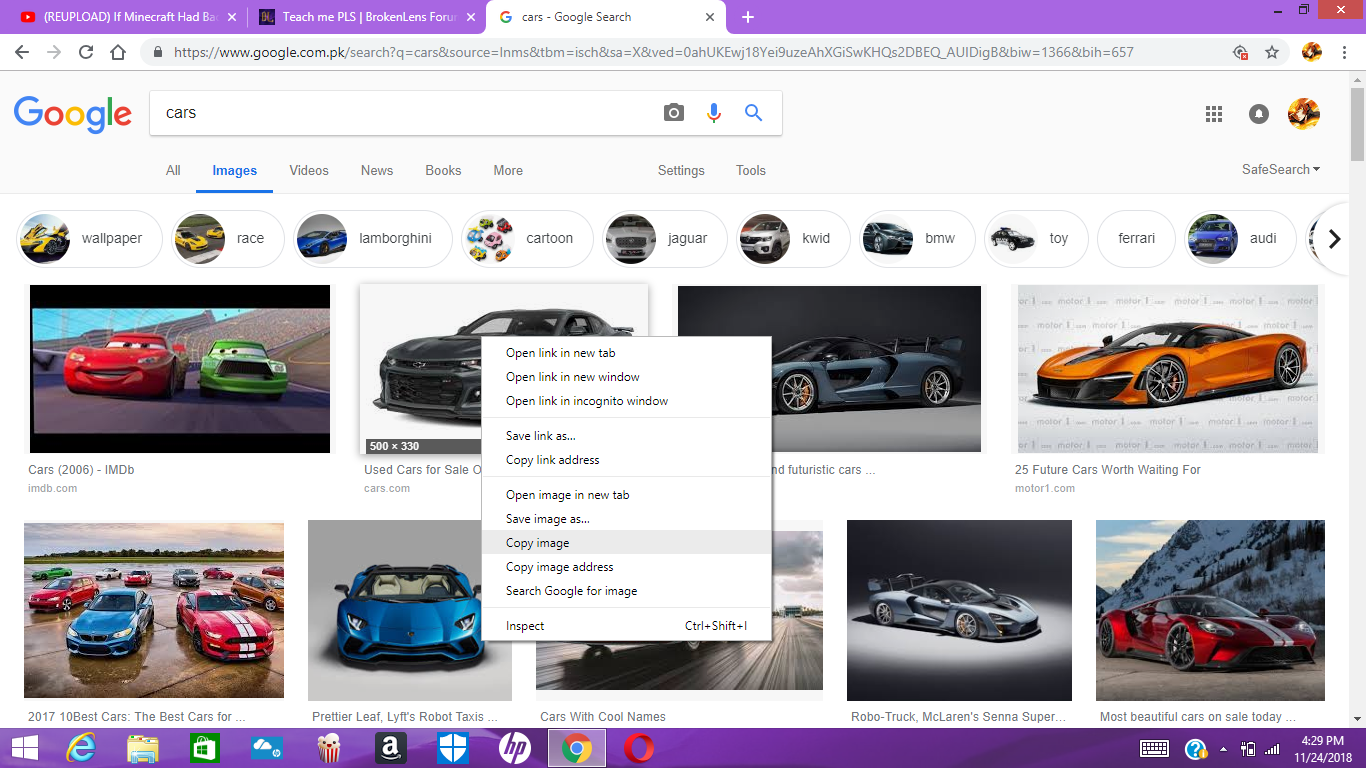Open the Google apps grid icon
Viewport: 1366px width, 768px height.
click(1214, 114)
